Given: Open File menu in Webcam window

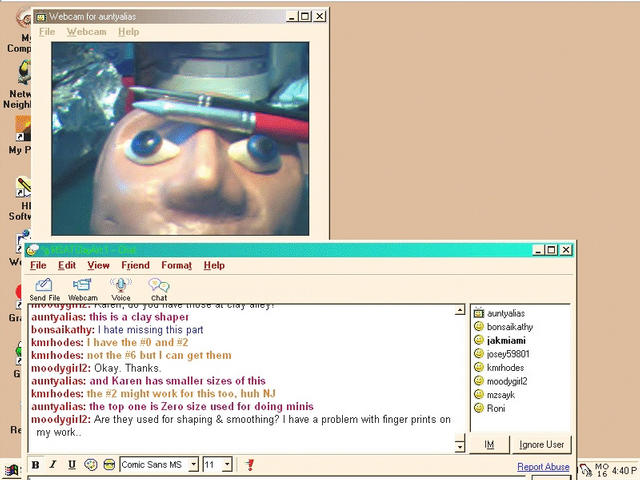Looking at the screenshot, I should point(47,32).
